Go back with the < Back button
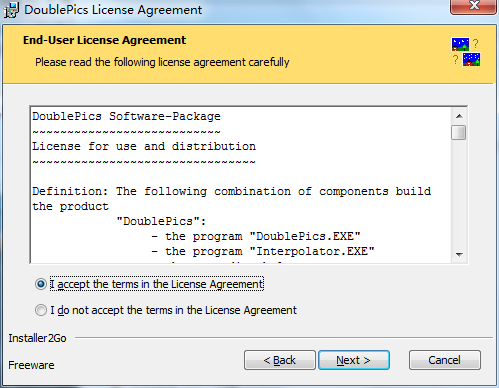Viewport: 499px width, 388px height. point(280,360)
